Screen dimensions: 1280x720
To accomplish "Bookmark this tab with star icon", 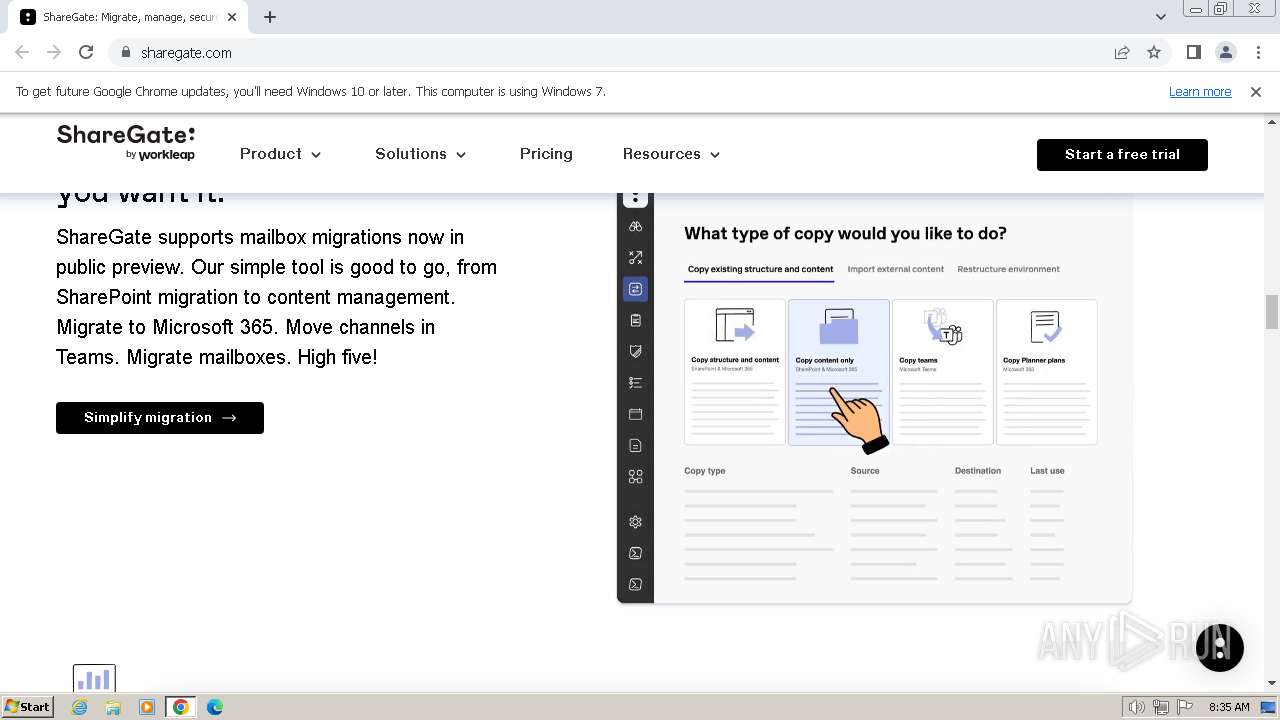I will (x=1154, y=53).
